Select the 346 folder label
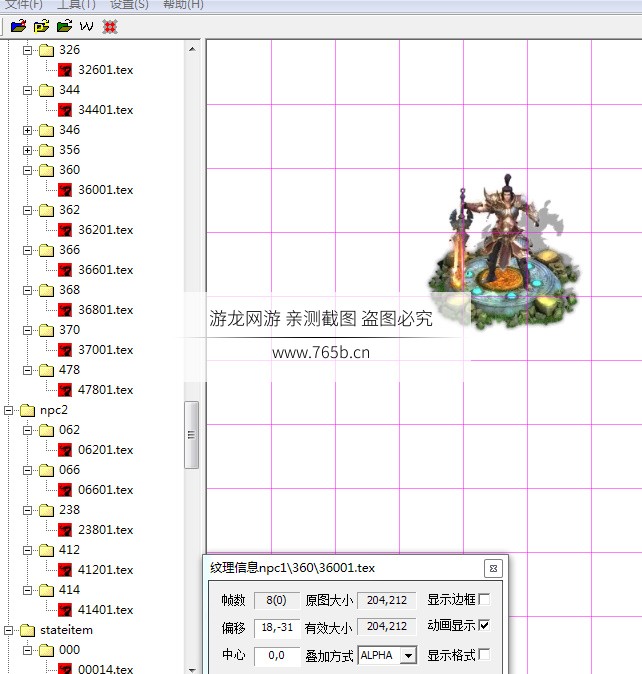Image resolution: width=642 pixels, height=674 pixels. tap(70, 130)
